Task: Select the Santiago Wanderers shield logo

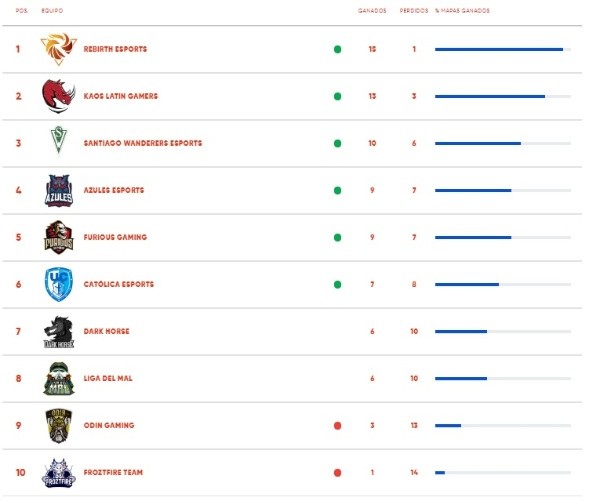Action: tap(59, 140)
